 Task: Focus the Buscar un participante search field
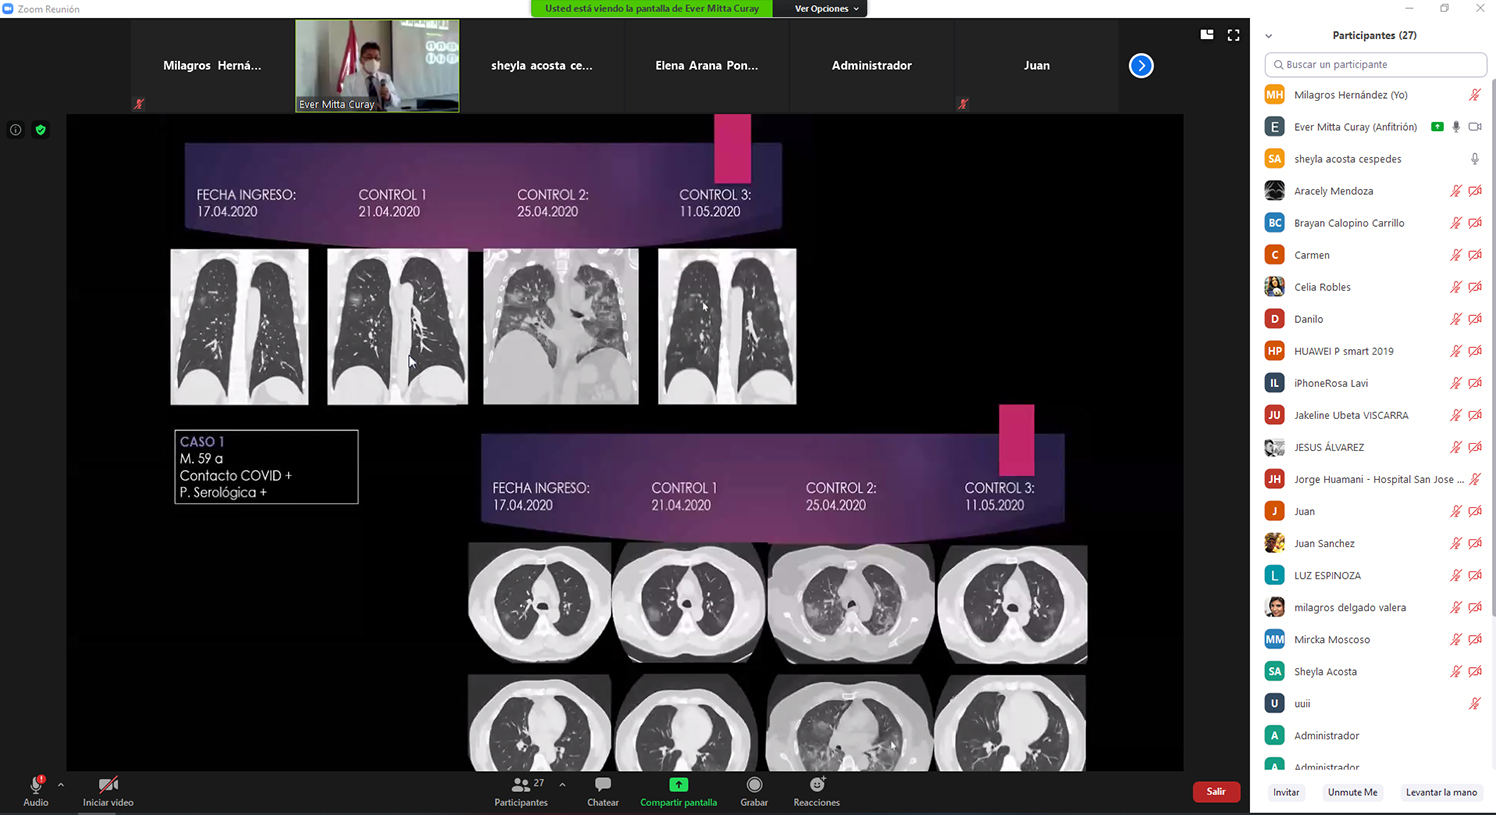tap(1376, 64)
